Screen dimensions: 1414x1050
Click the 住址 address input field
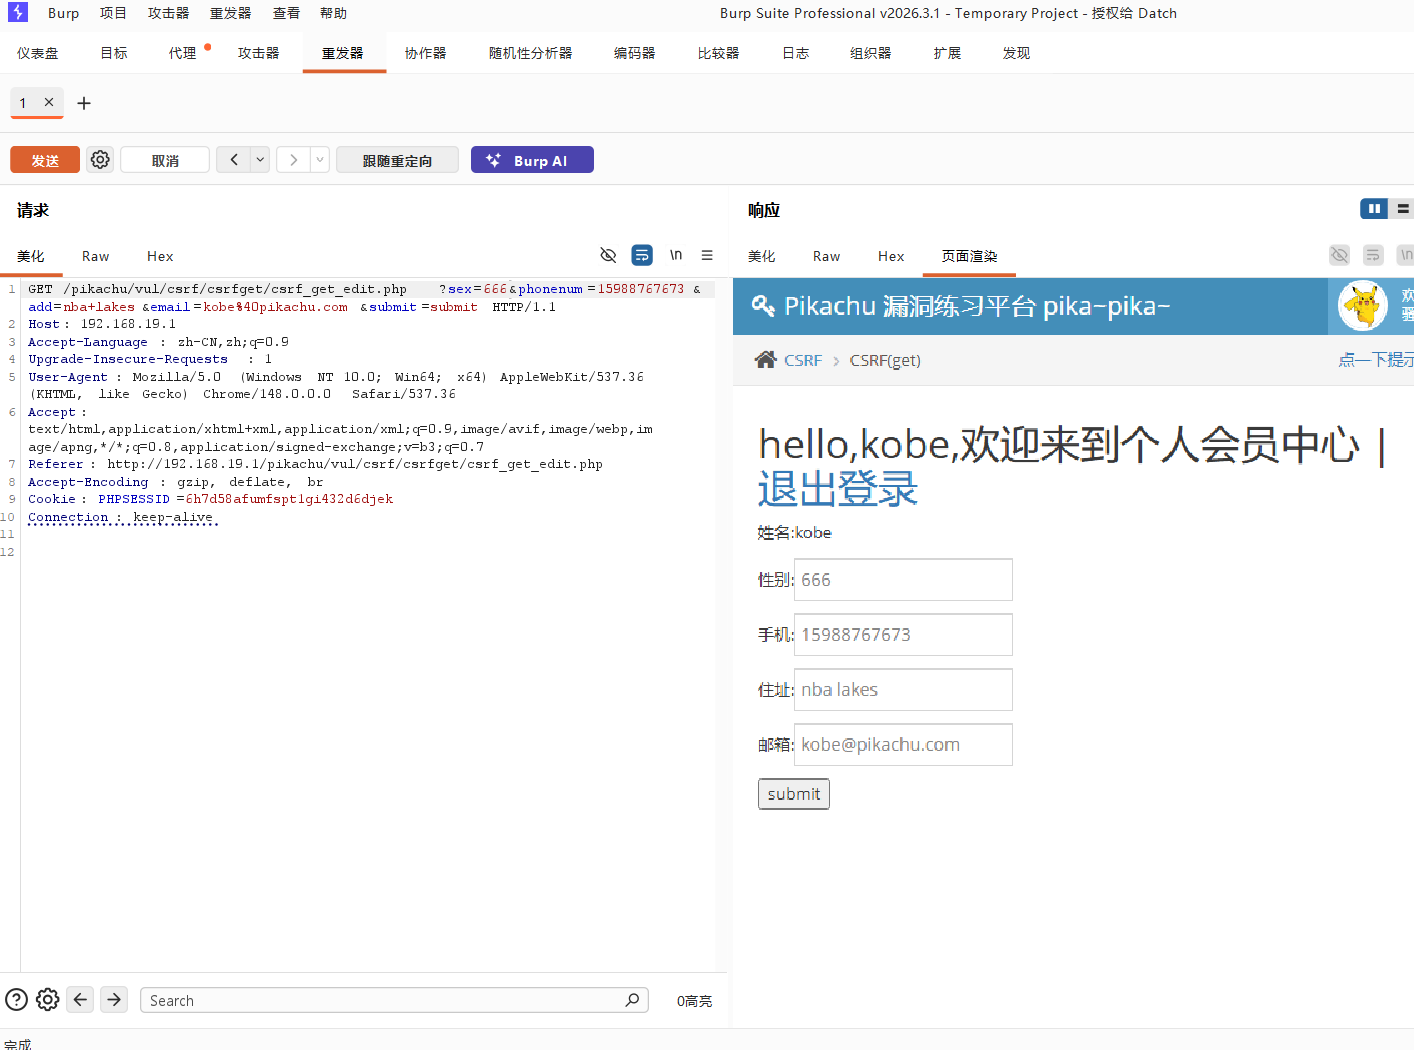pos(903,690)
